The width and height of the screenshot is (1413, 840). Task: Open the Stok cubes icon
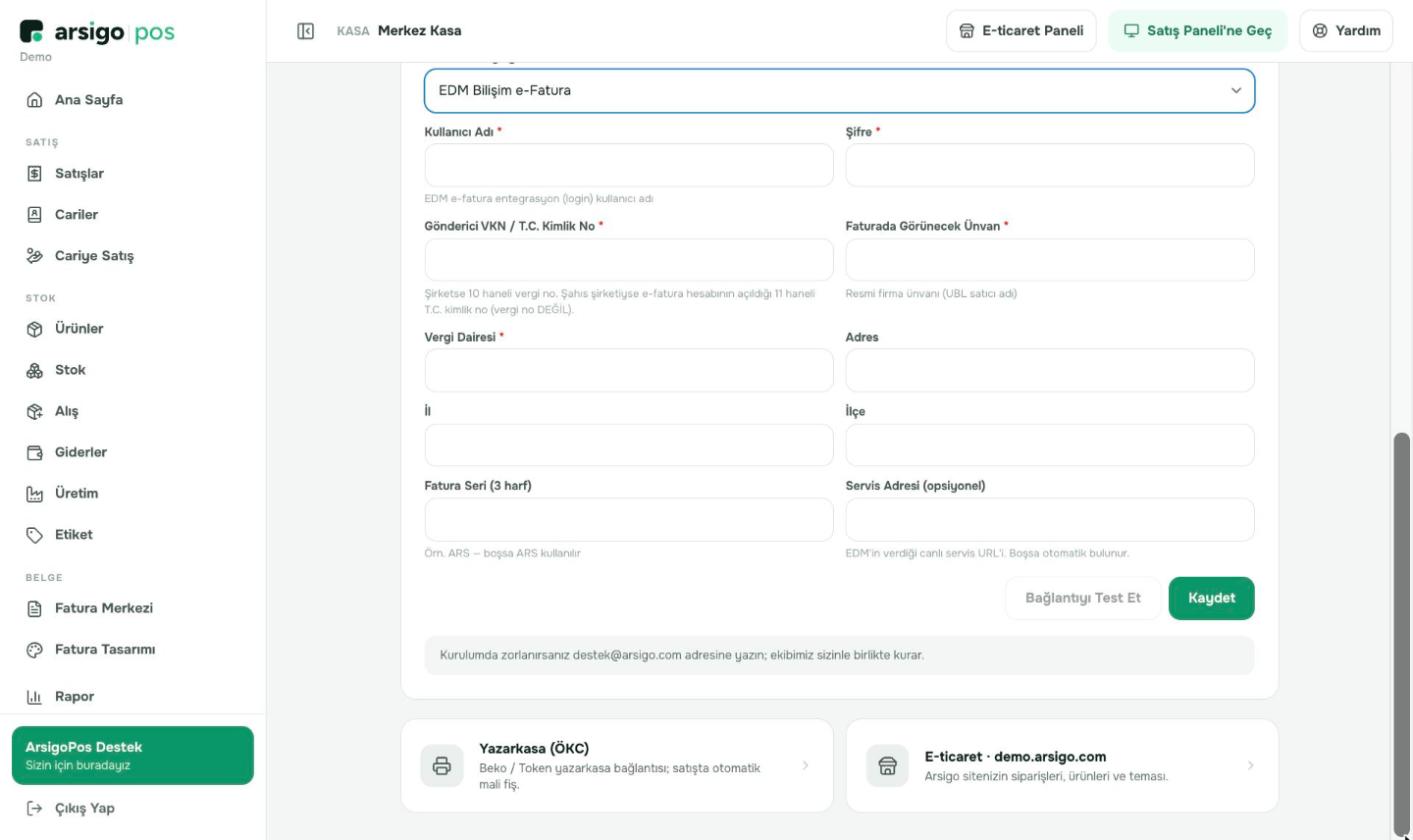tap(34, 370)
